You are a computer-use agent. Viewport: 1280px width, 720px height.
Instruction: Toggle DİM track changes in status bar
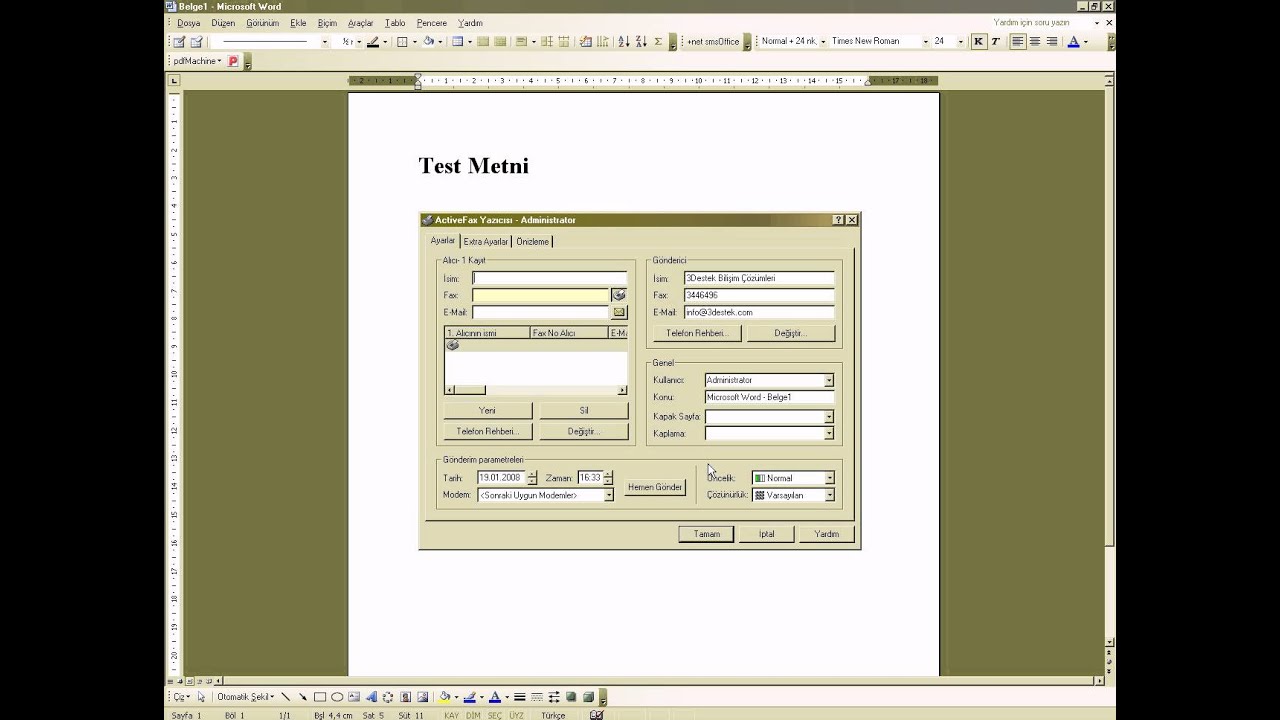pyautogui.click(x=473, y=715)
